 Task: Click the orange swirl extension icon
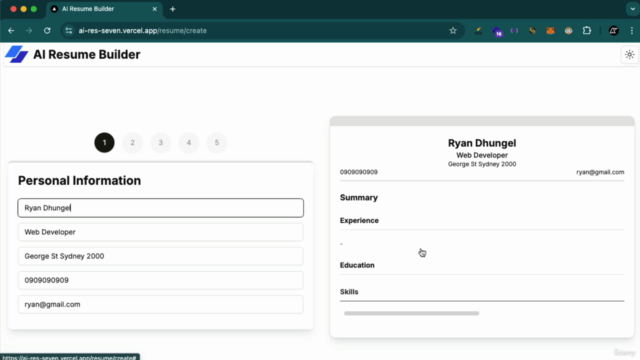pos(532,31)
